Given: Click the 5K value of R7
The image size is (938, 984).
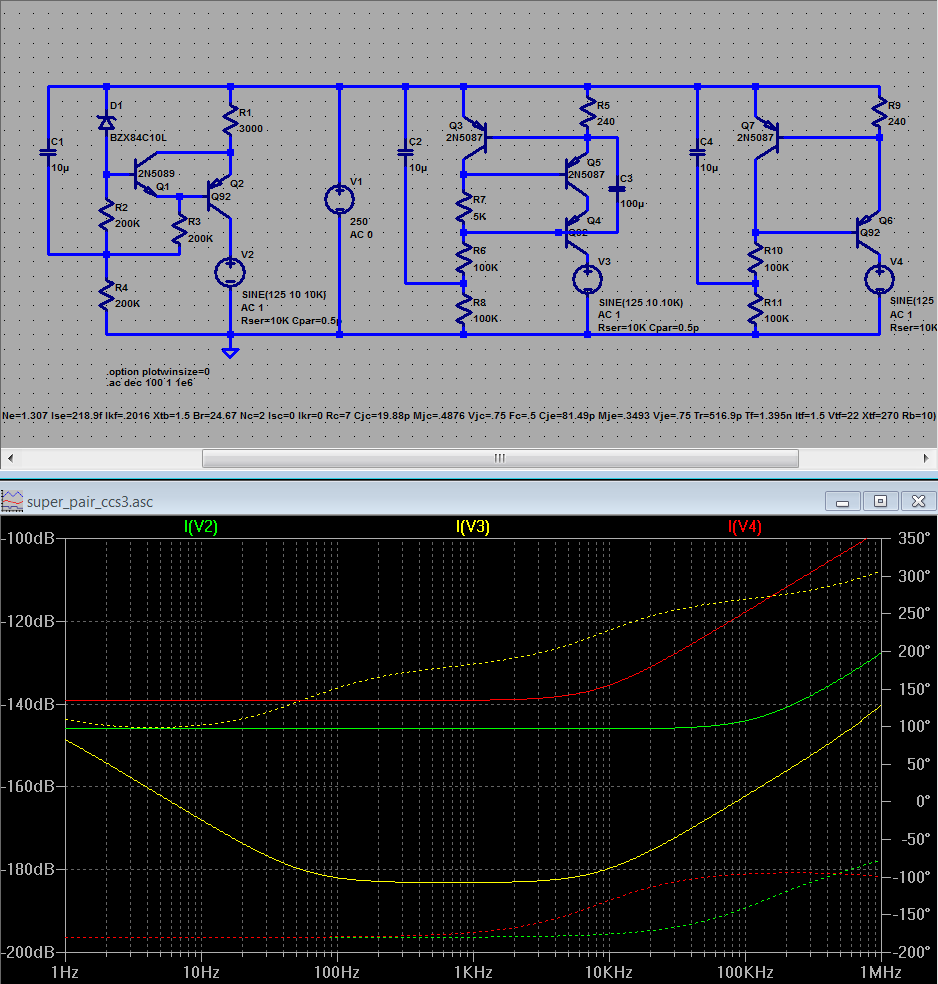Looking at the screenshot, I should 479,217.
